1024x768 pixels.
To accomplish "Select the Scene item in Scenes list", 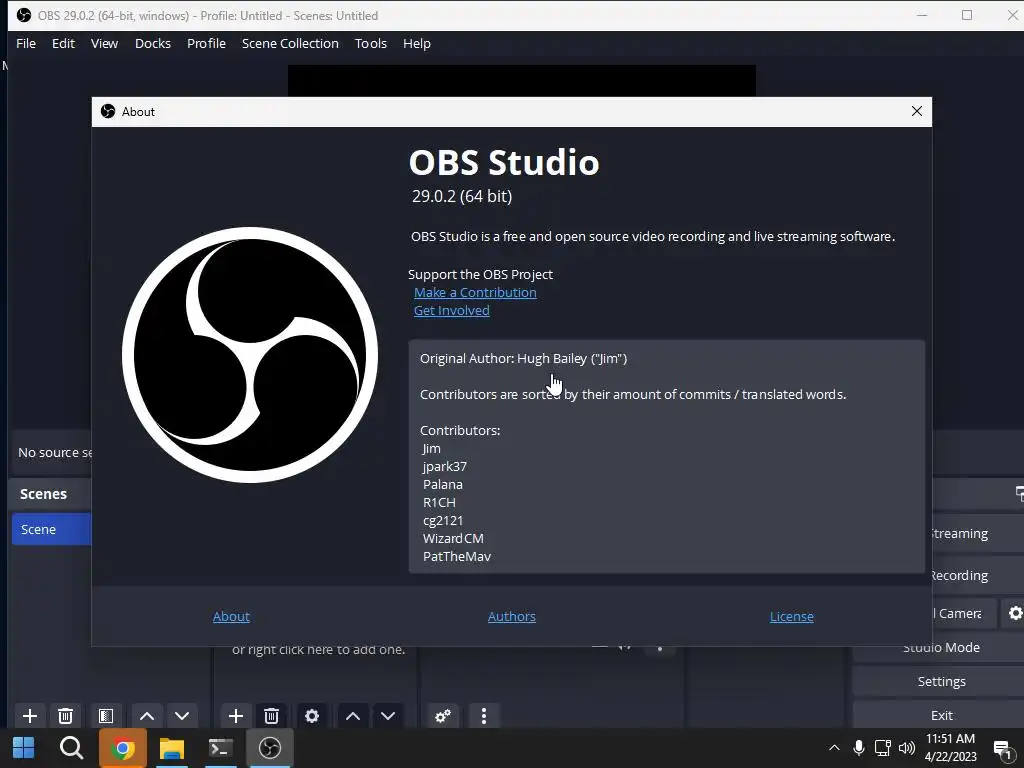I will [52, 529].
